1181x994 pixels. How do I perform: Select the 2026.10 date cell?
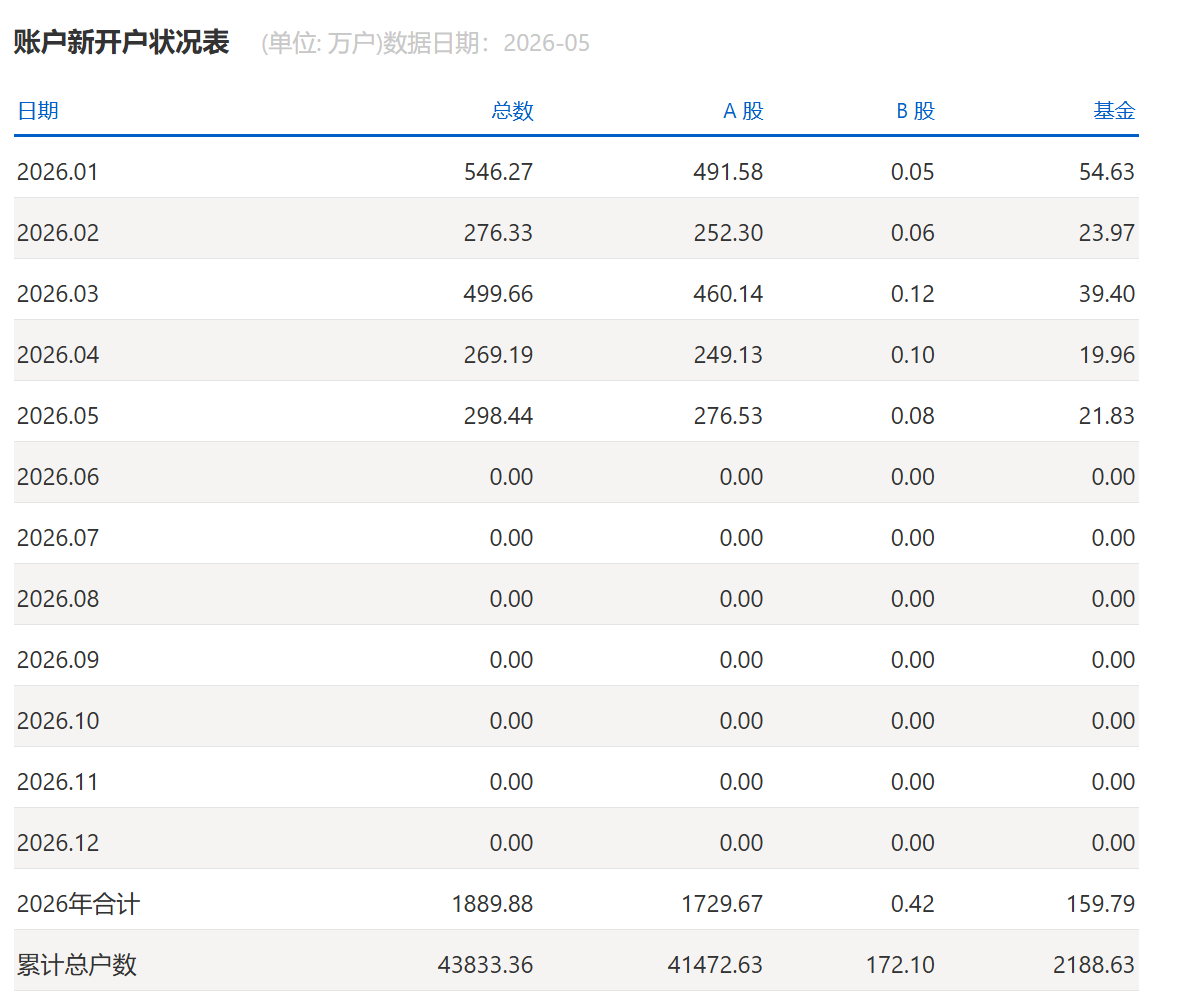point(58,721)
